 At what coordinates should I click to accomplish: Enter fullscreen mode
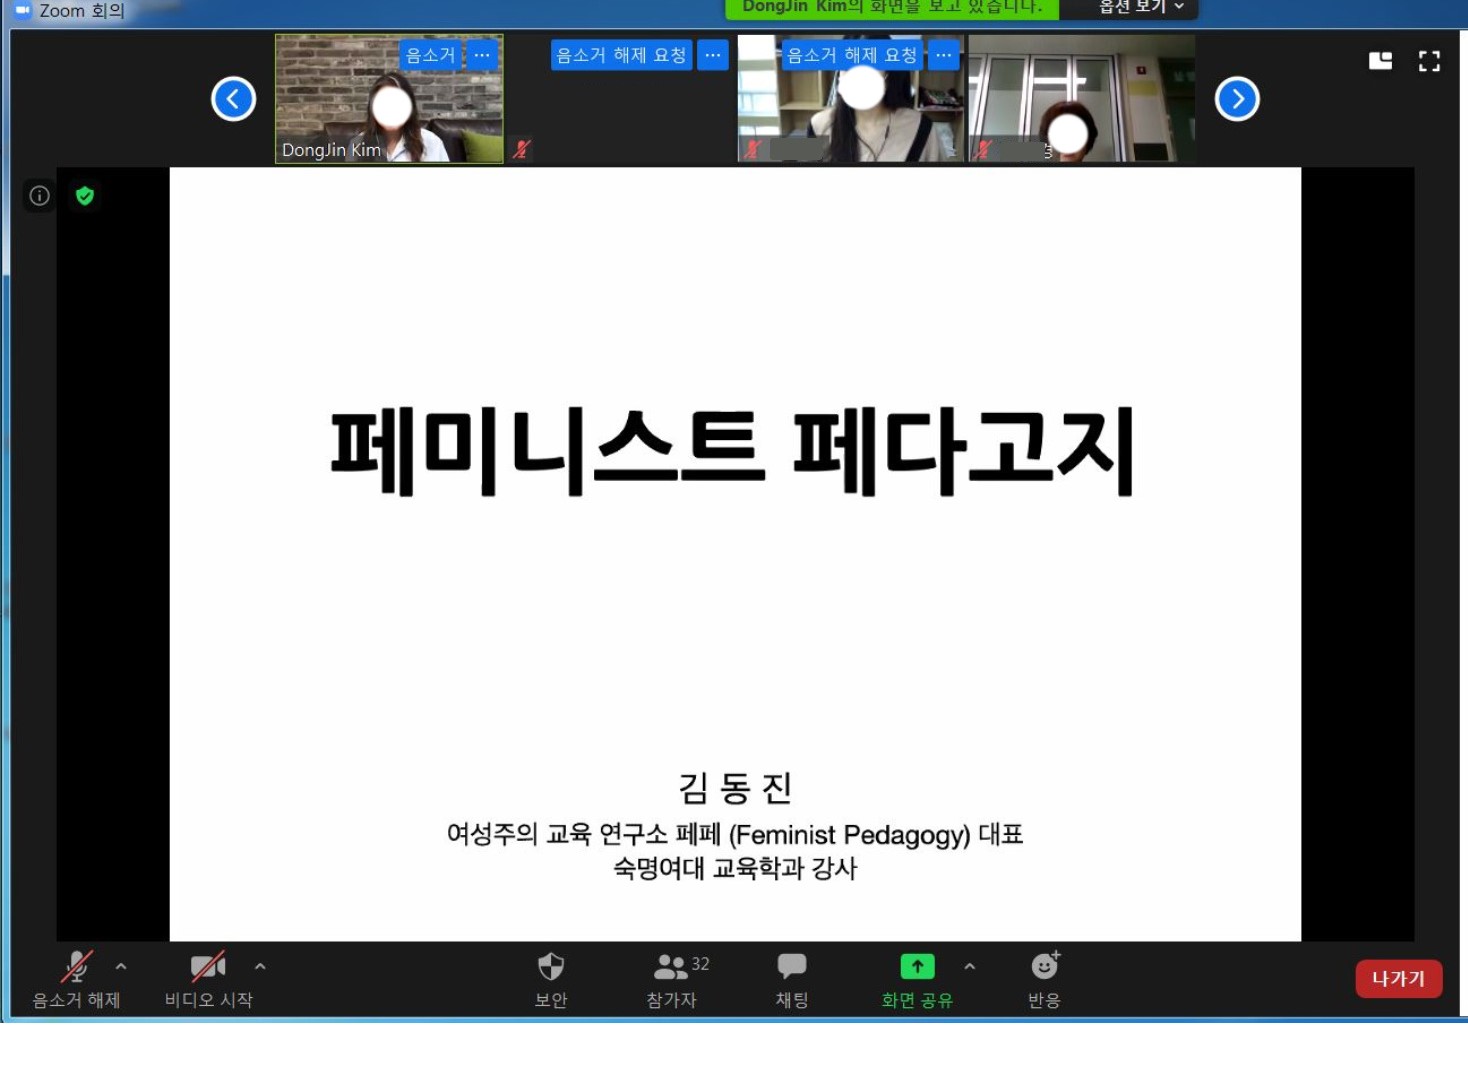(1430, 61)
